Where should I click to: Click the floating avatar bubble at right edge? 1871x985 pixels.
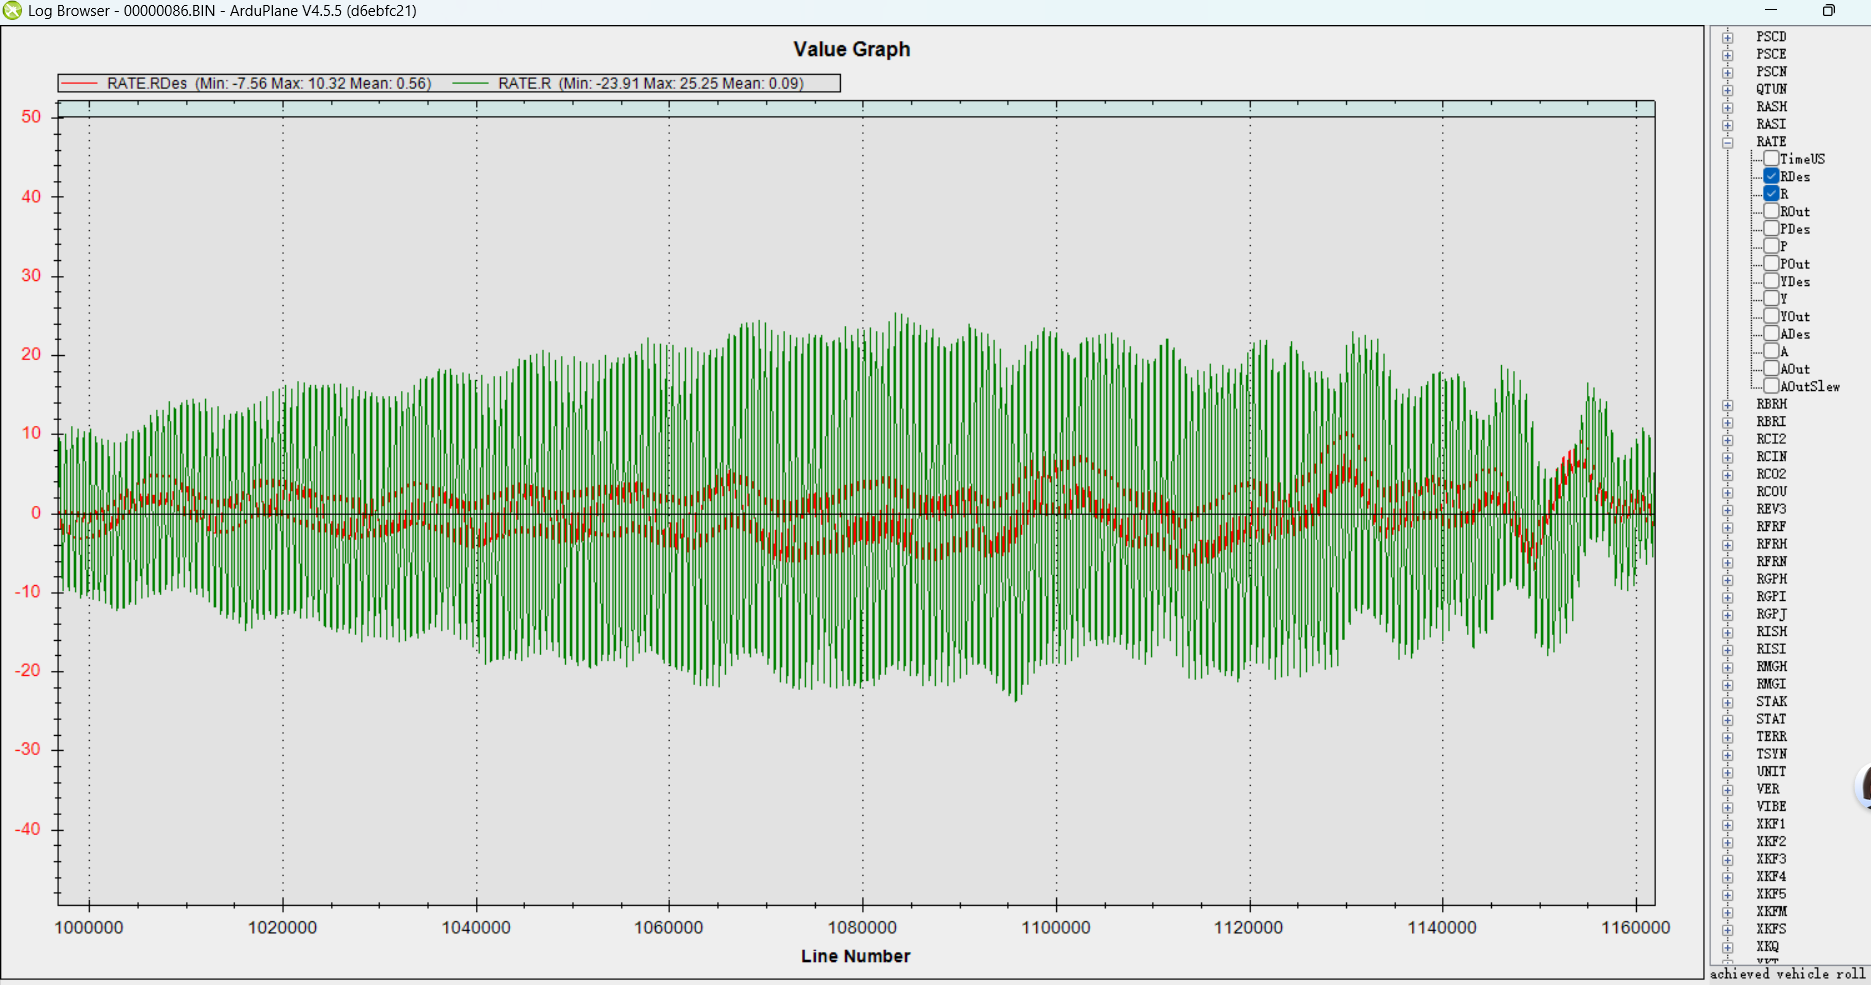pos(1863,786)
